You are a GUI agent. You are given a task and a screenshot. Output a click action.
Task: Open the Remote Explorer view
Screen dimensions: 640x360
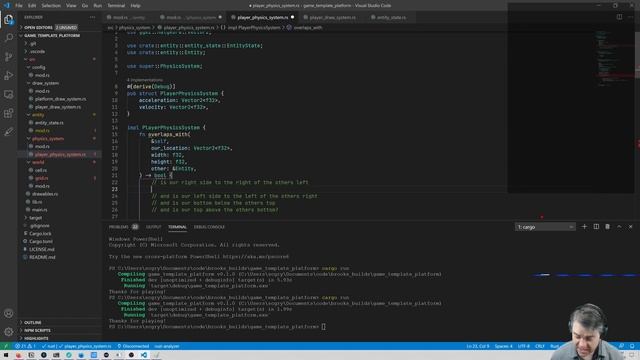[9, 94]
